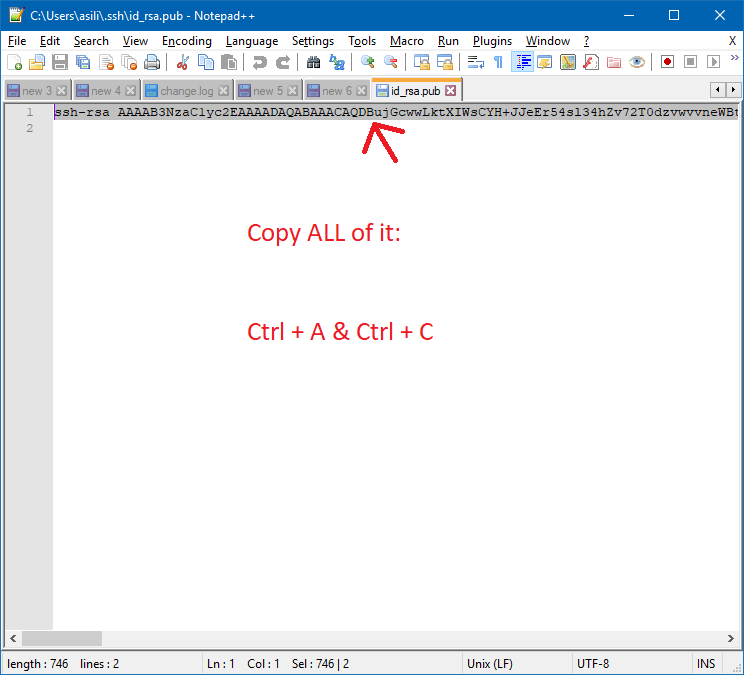The width and height of the screenshot is (744, 675).
Task: Expand the toolbar overflow chevron
Action: tap(735, 58)
